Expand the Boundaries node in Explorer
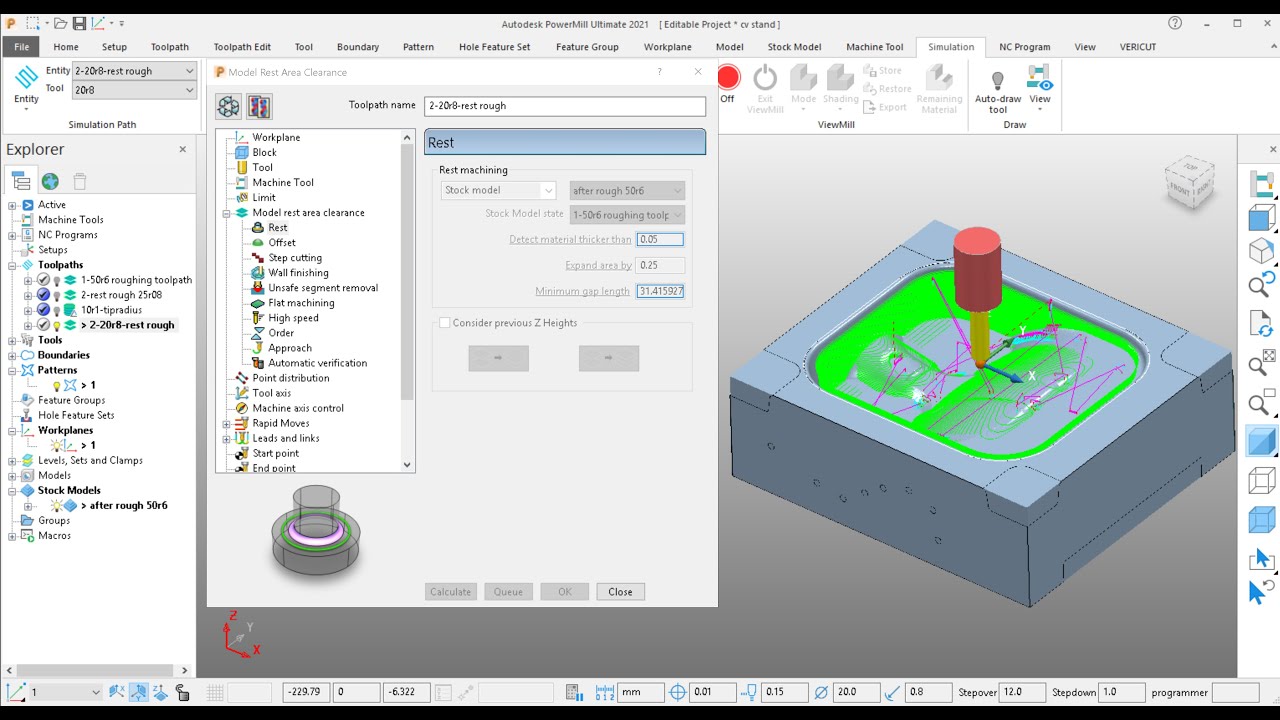1280x720 pixels. 12,355
